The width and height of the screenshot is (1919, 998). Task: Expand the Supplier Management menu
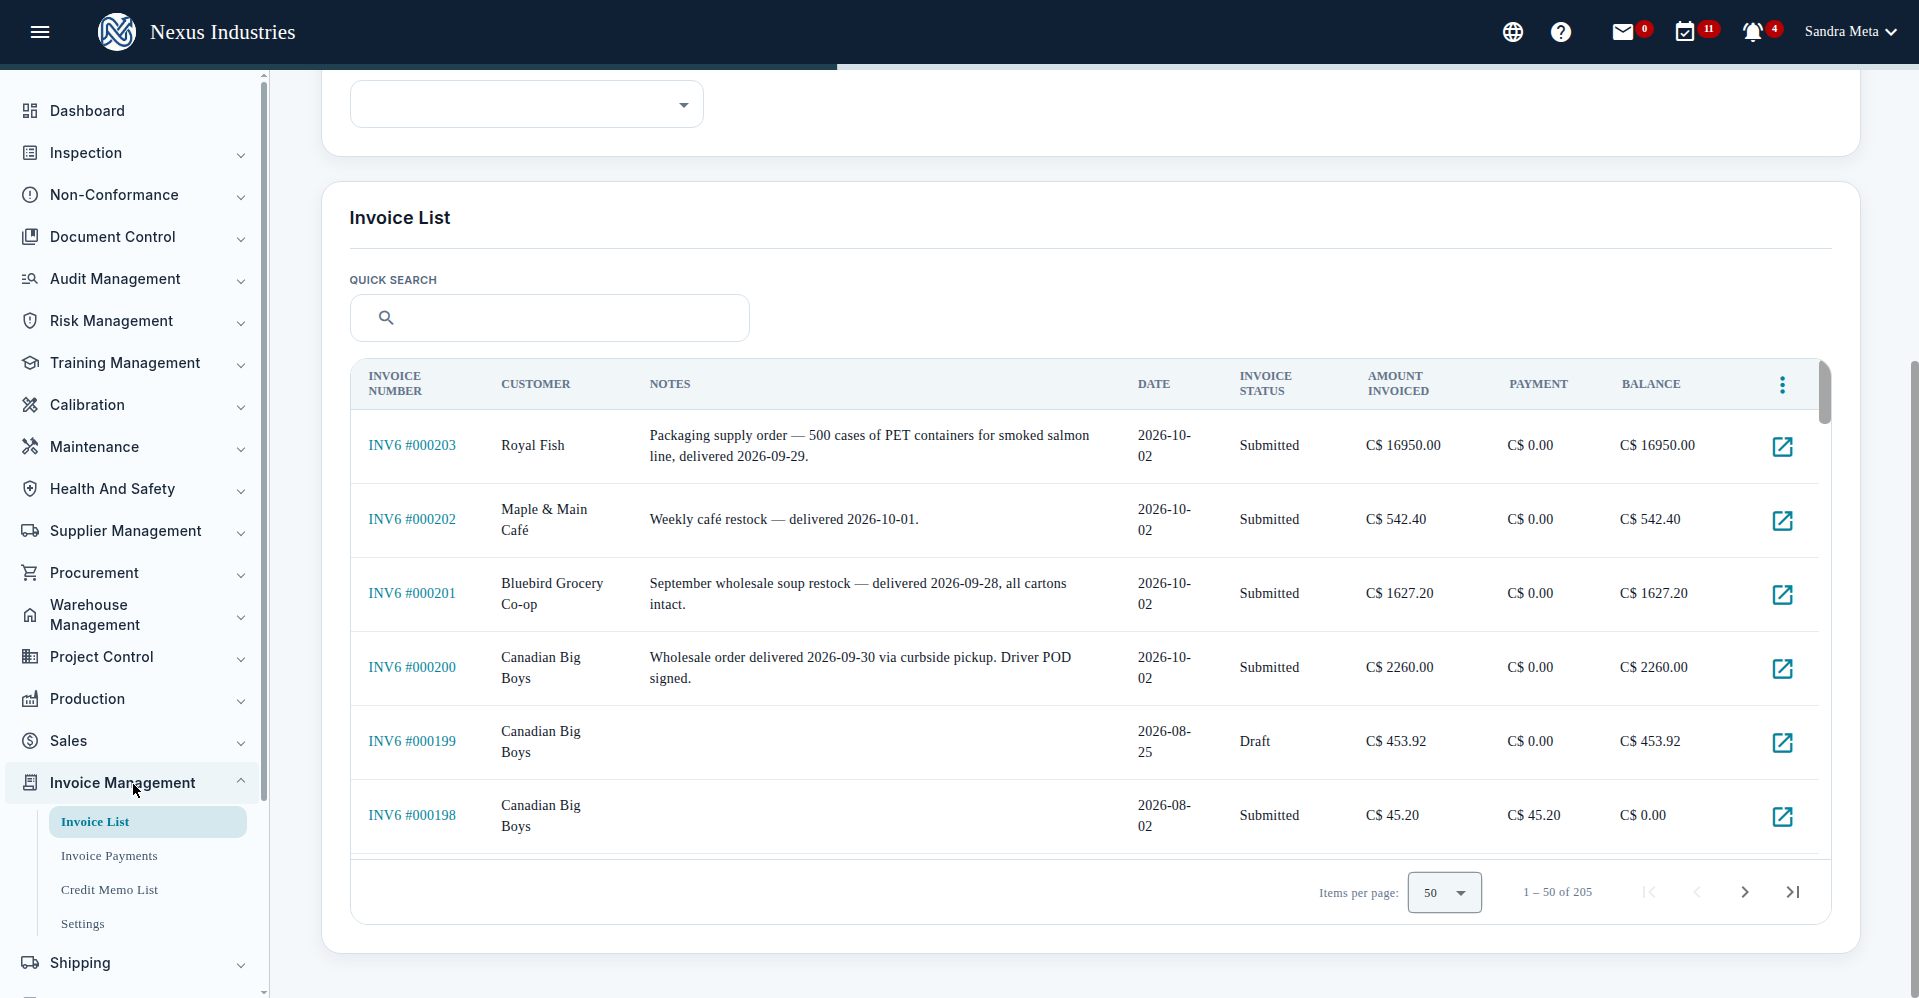coord(132,531)
